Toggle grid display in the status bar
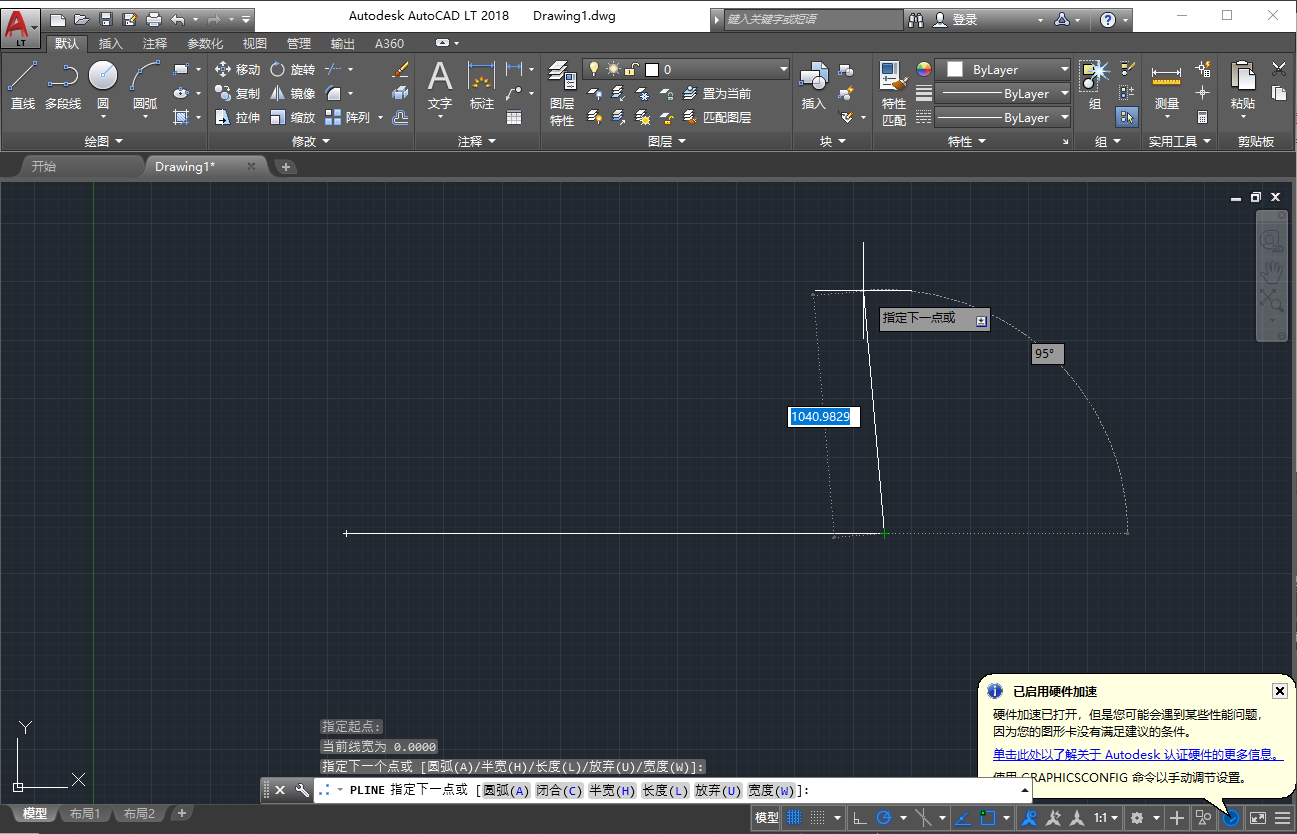The height and width of the screenshot is (834, 1297). (793, 817)
